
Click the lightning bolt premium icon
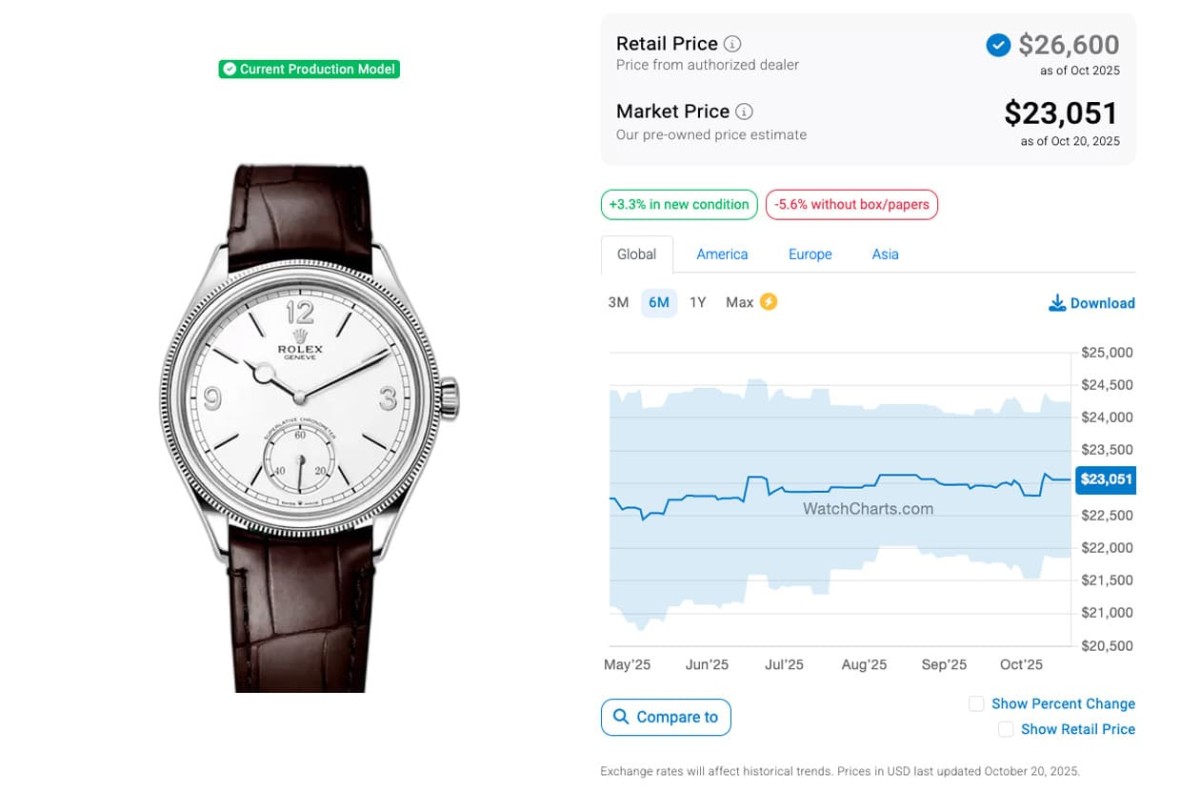(x=768, y=302)
